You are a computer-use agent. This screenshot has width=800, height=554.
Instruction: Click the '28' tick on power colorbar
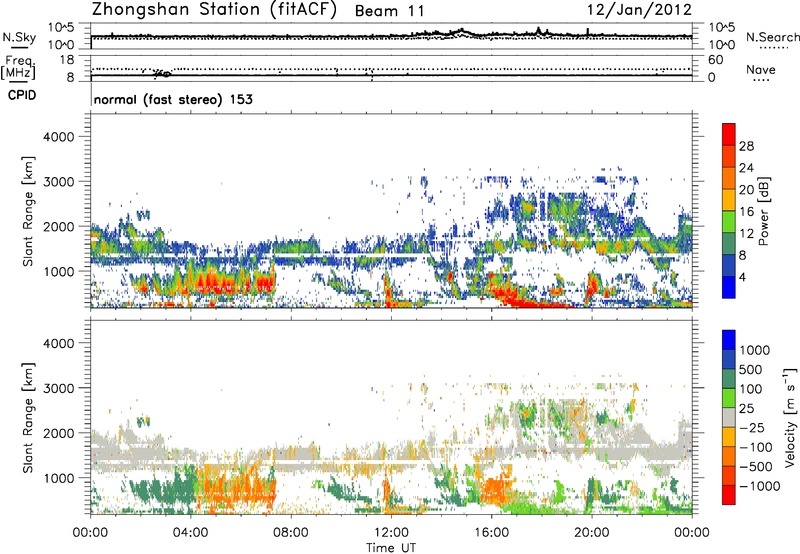point(746,146)
